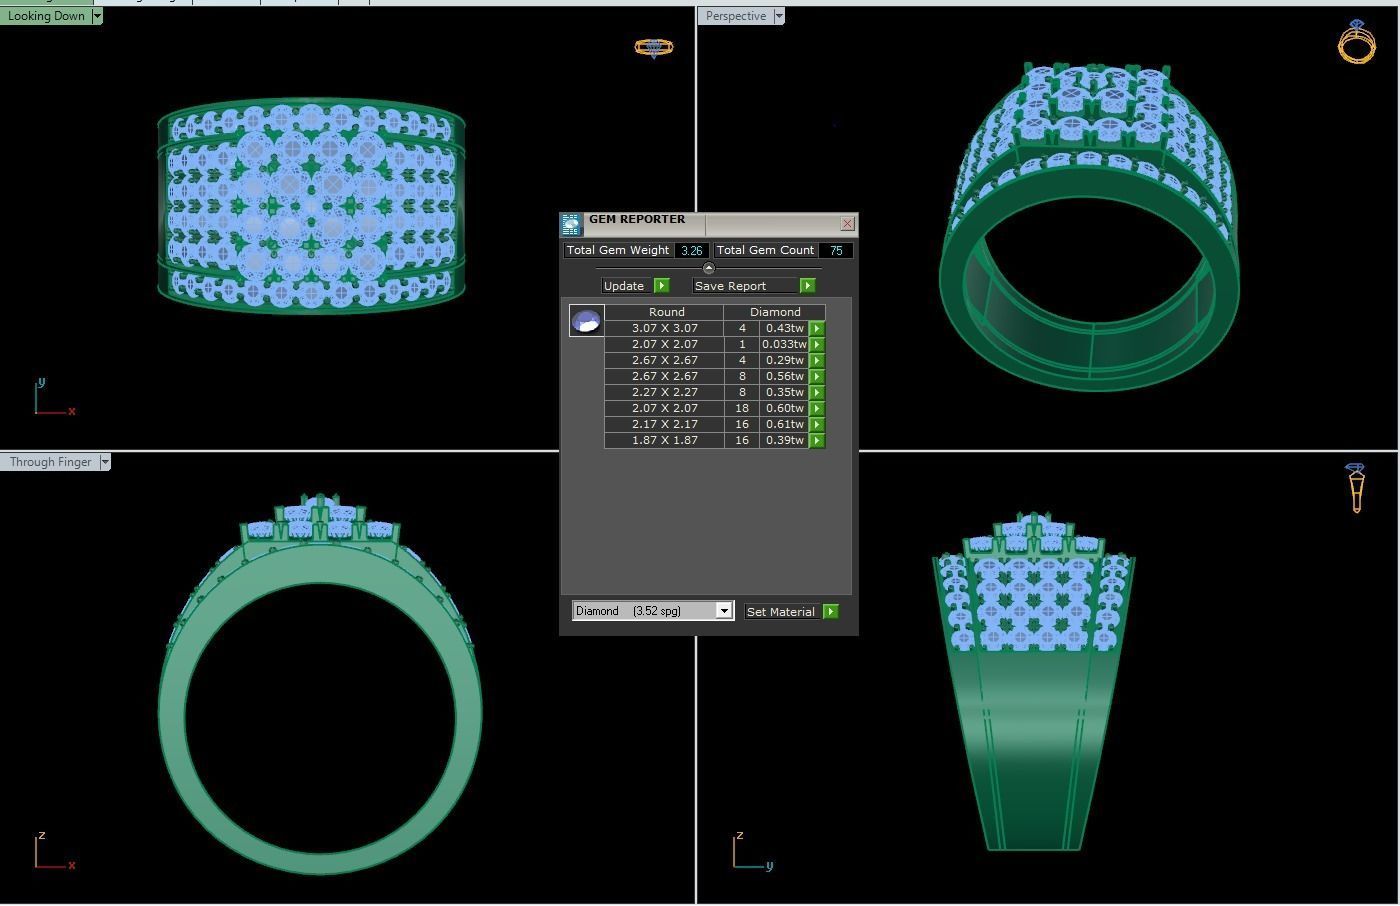
Task: Click the Diamond column header
Action: (x=775, y=312)
